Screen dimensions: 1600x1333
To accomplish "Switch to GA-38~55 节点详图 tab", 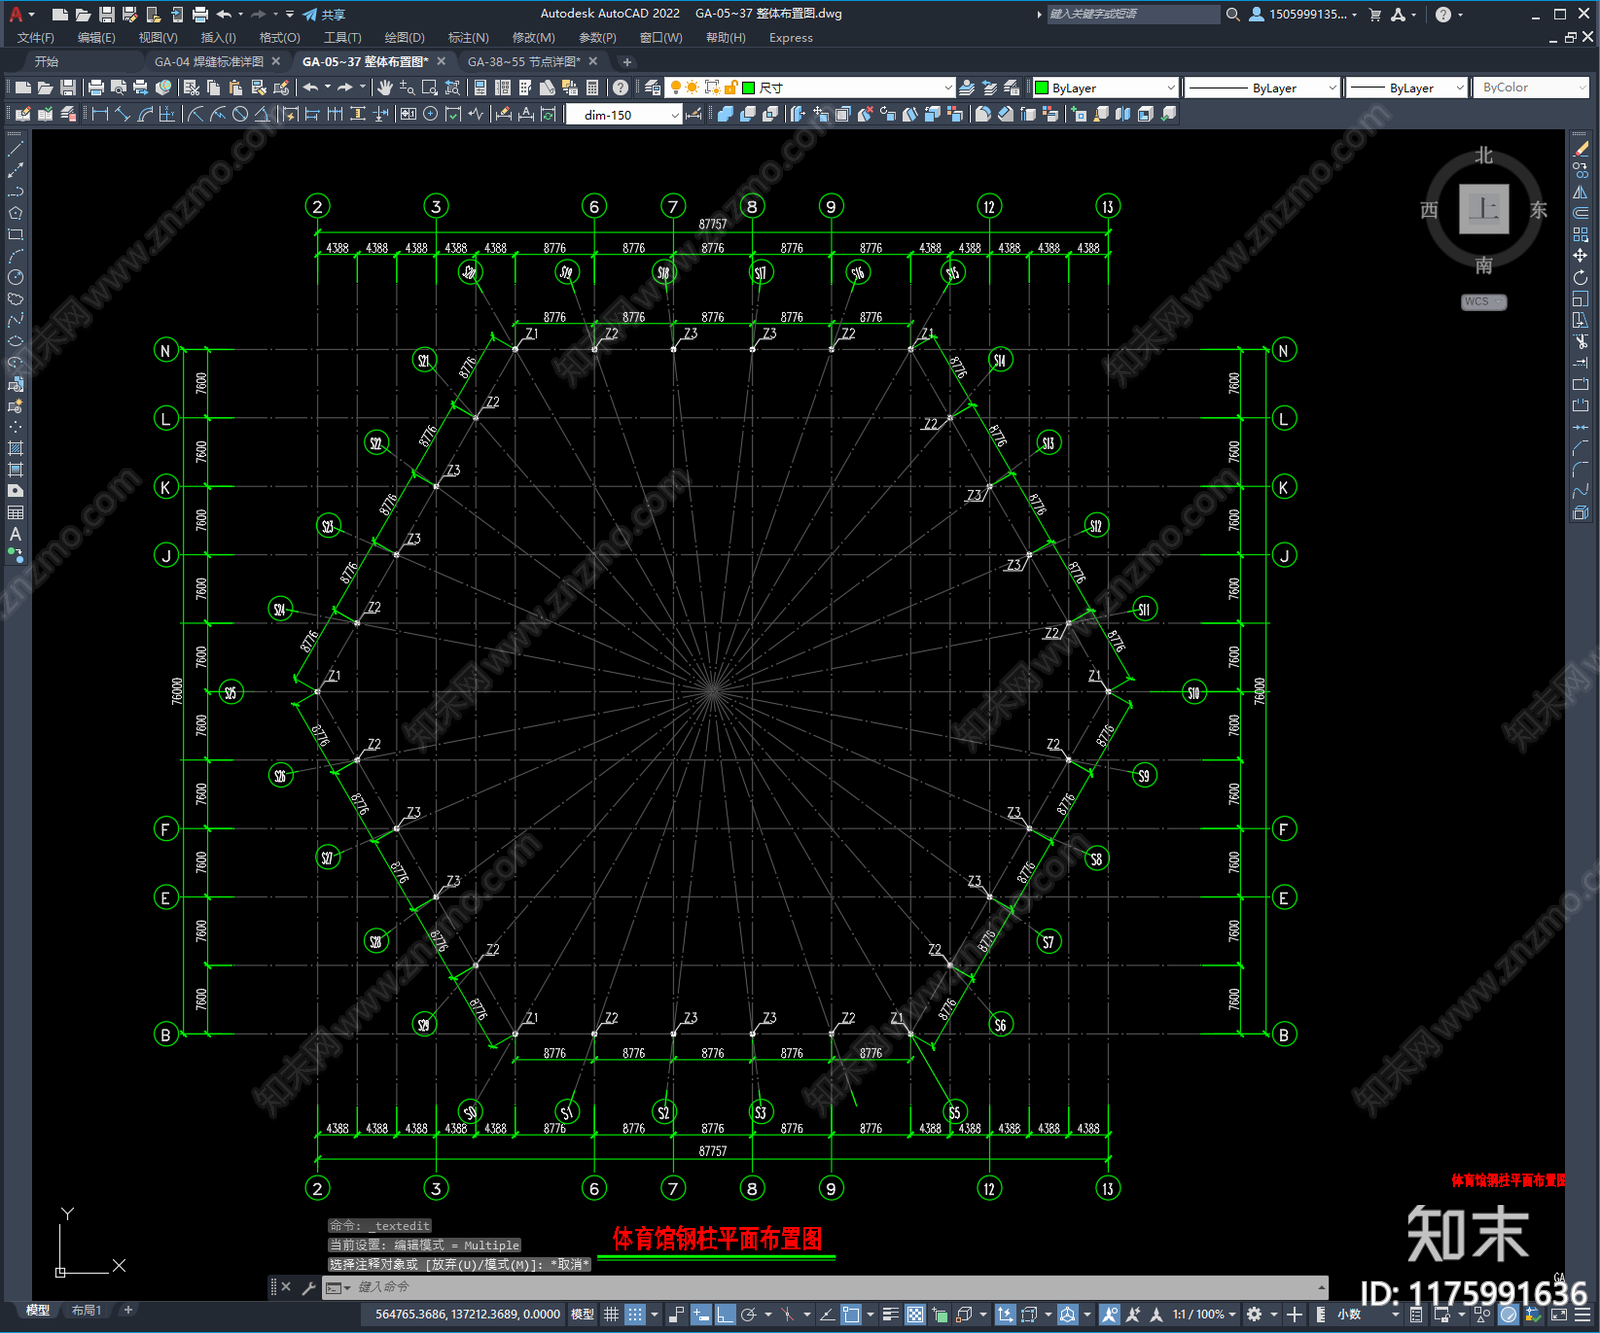I will coord(524,62).
